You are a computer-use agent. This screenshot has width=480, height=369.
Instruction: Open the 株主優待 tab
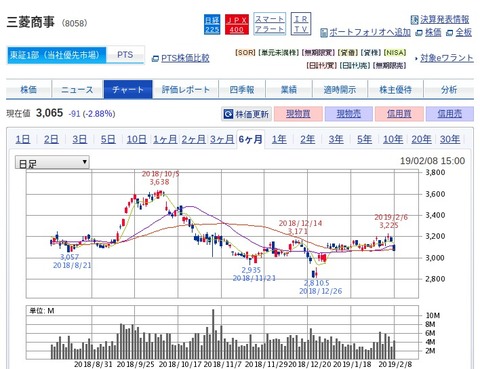point(395,89)
